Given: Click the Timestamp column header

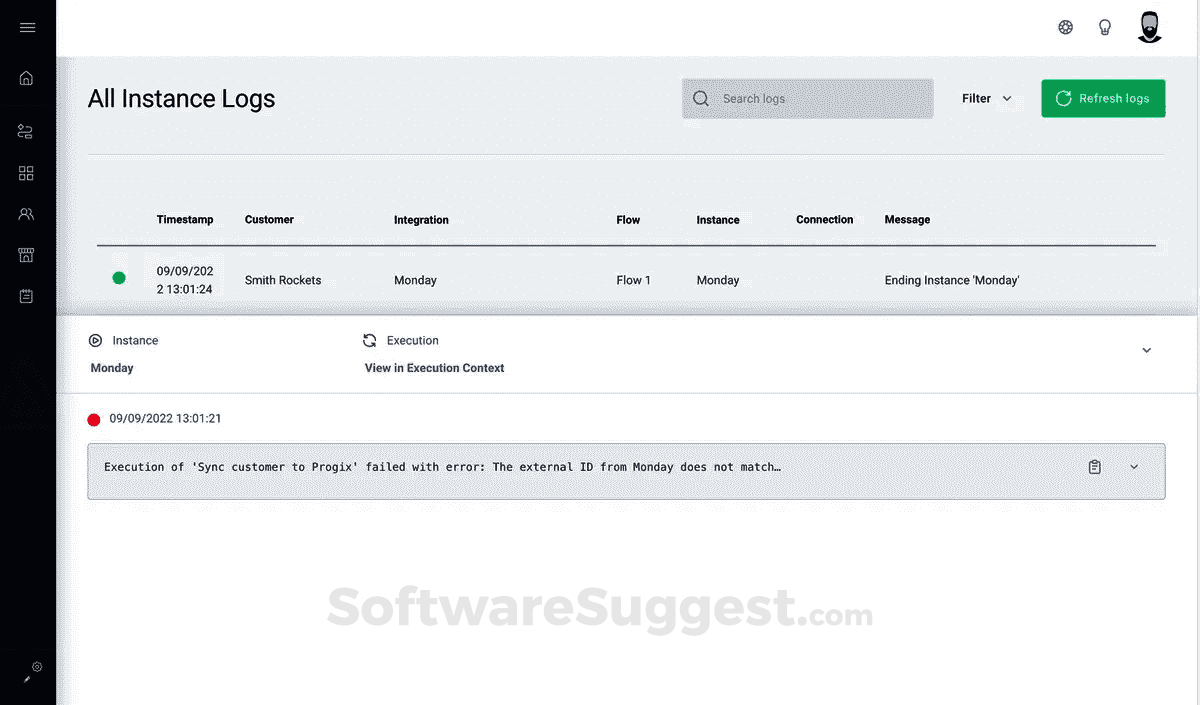Looking at the screenshot, I should tap(185, 219).
